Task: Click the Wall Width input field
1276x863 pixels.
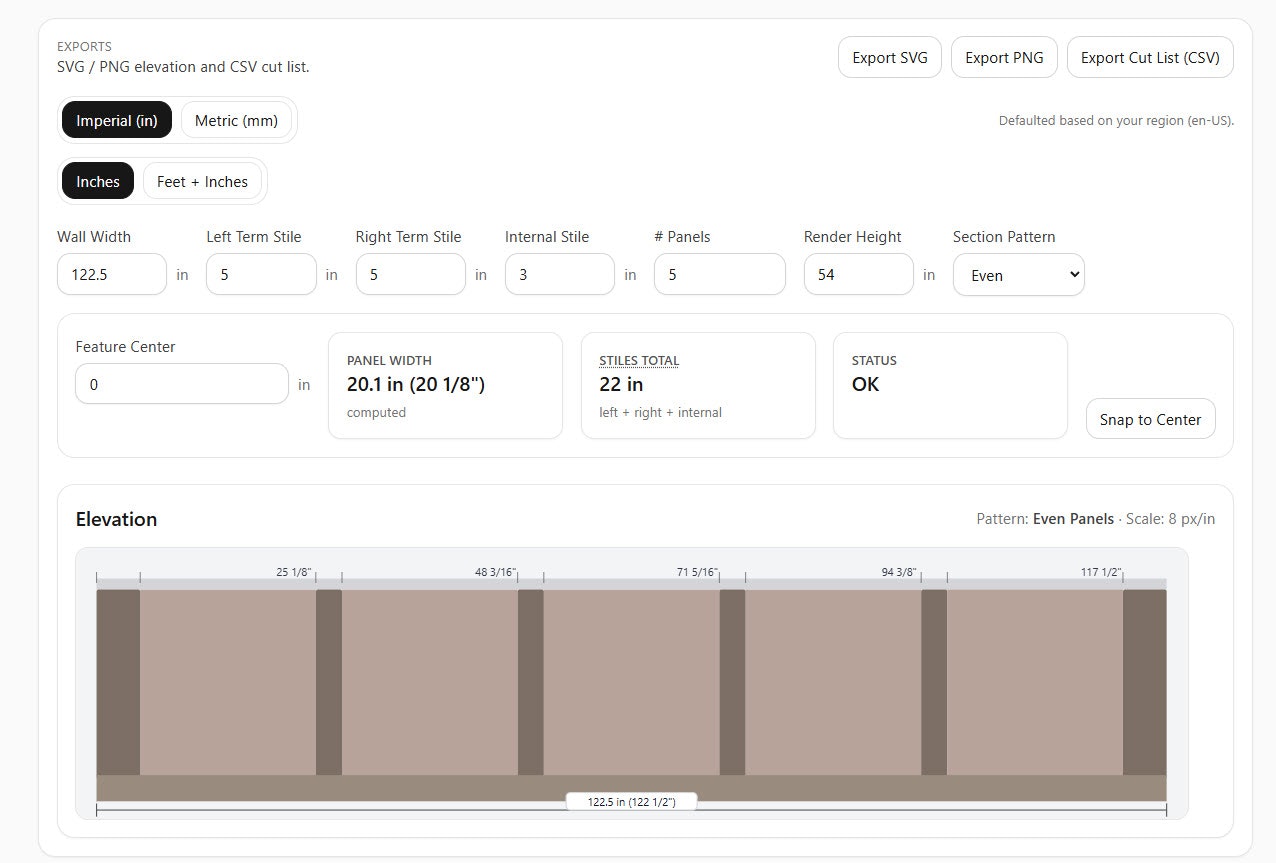Action: pos(111,273)
